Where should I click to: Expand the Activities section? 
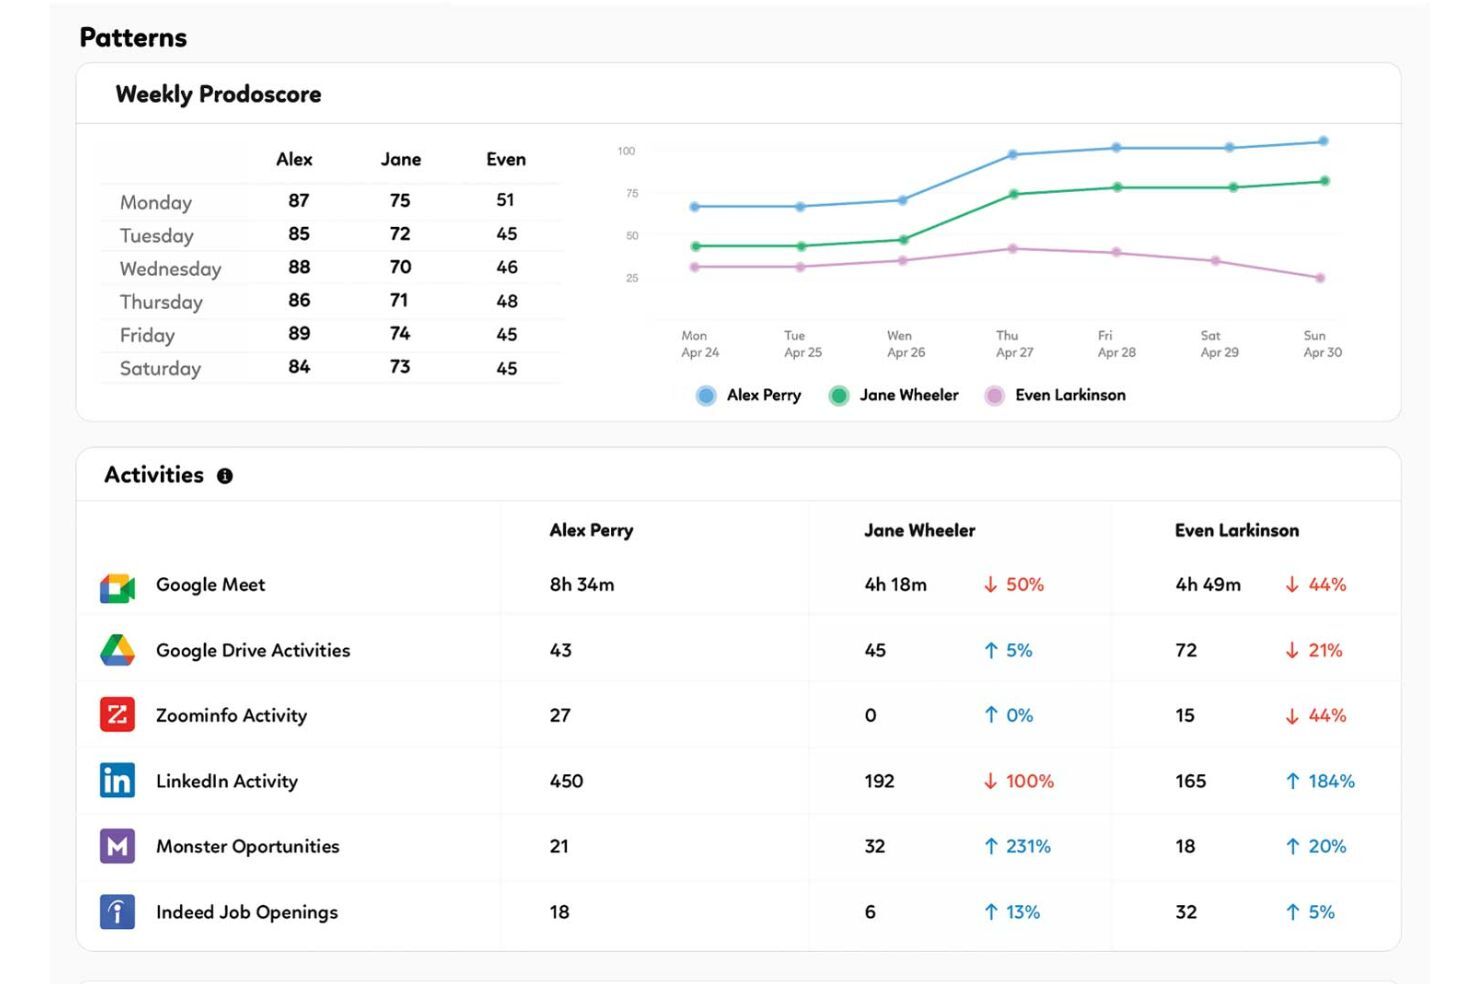coord(156,474)
